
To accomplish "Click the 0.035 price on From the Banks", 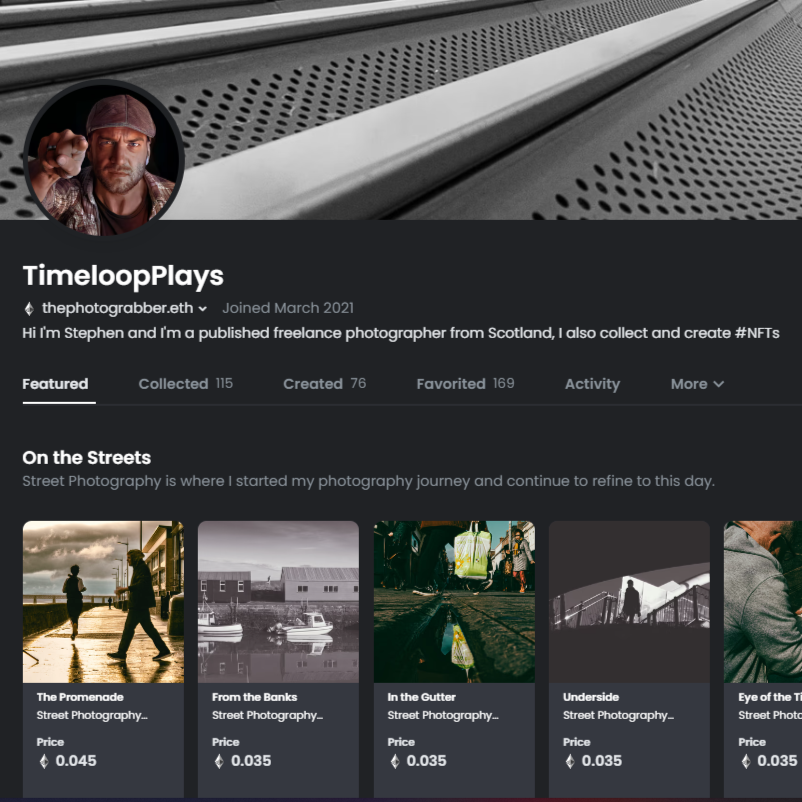I will [x=251, y=761].
